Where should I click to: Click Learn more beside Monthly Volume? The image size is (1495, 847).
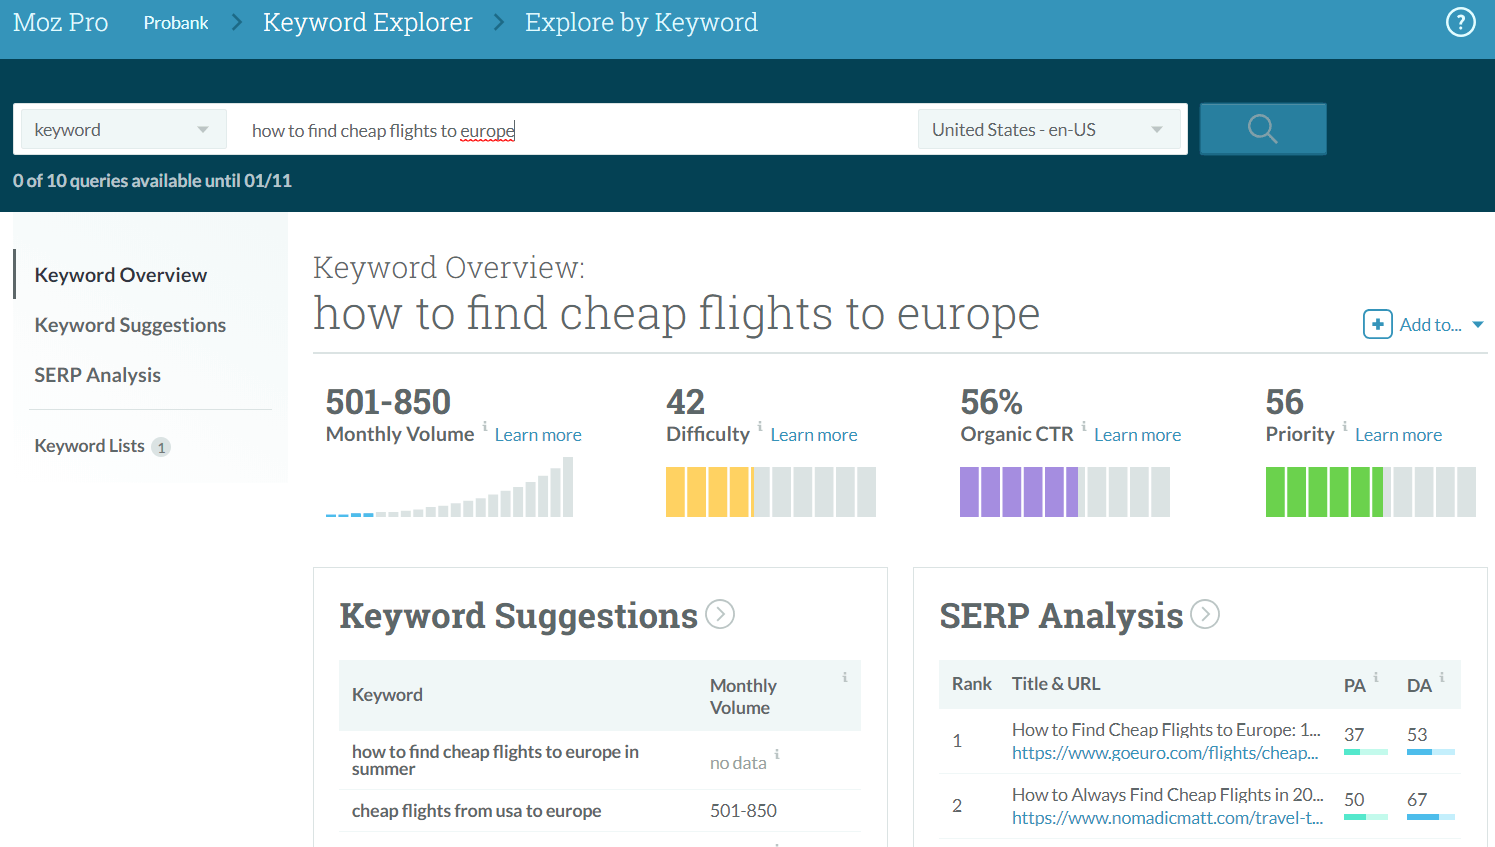coord(538,435)
